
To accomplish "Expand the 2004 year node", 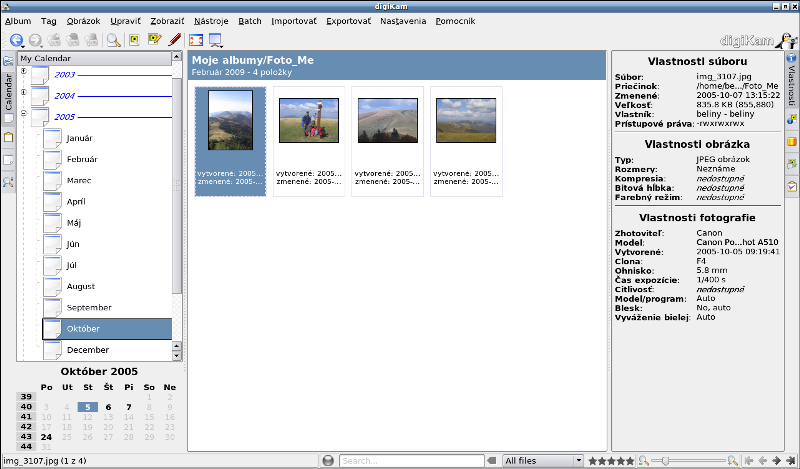I will click(23, 92).
